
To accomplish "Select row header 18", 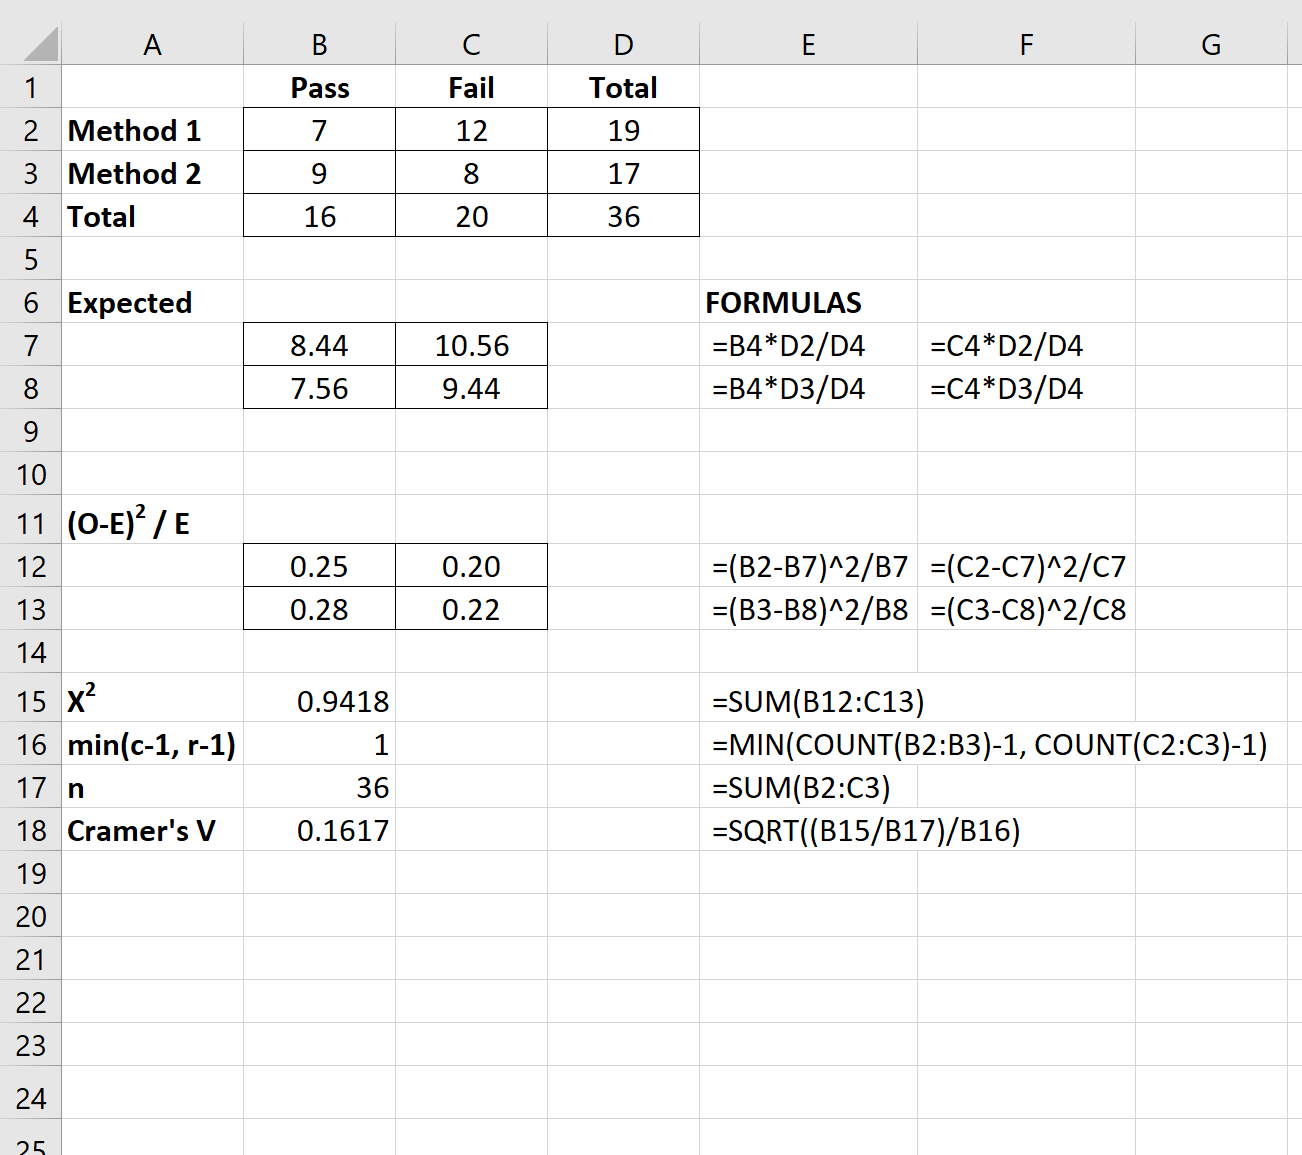I will tap(31, 830).
